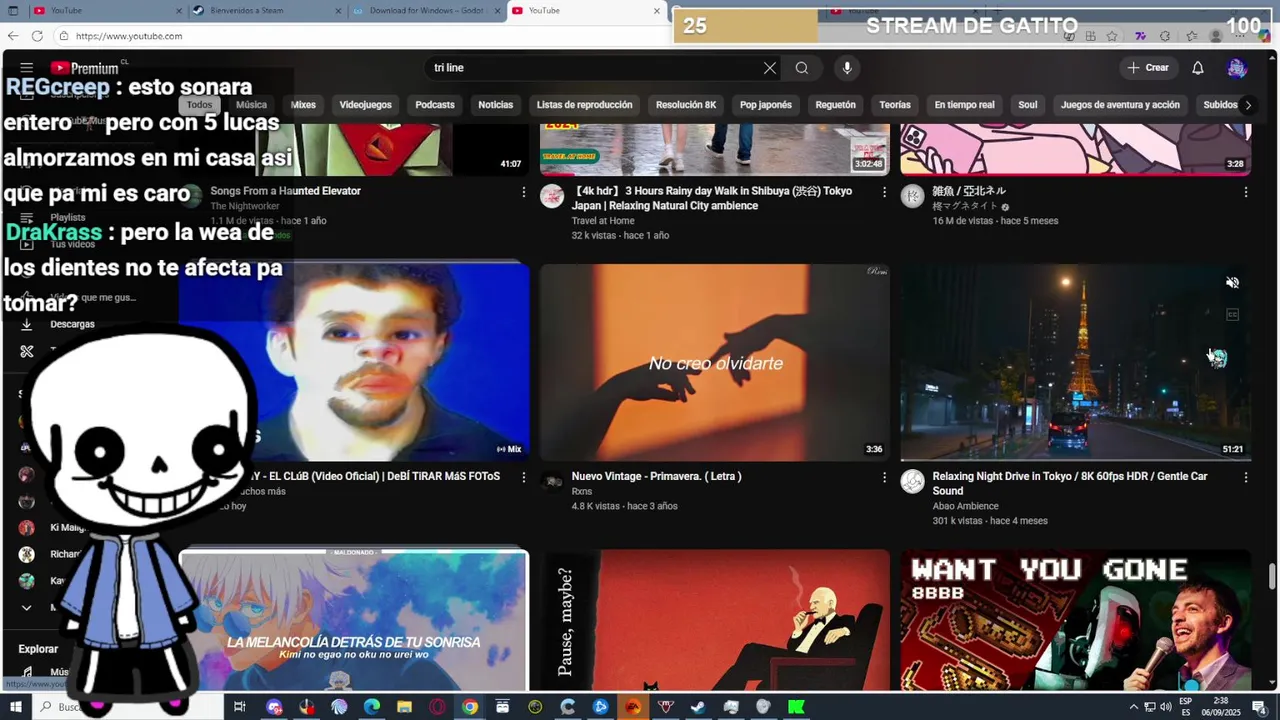
Task: Open the volume control in system tray
Action: 1166,707
